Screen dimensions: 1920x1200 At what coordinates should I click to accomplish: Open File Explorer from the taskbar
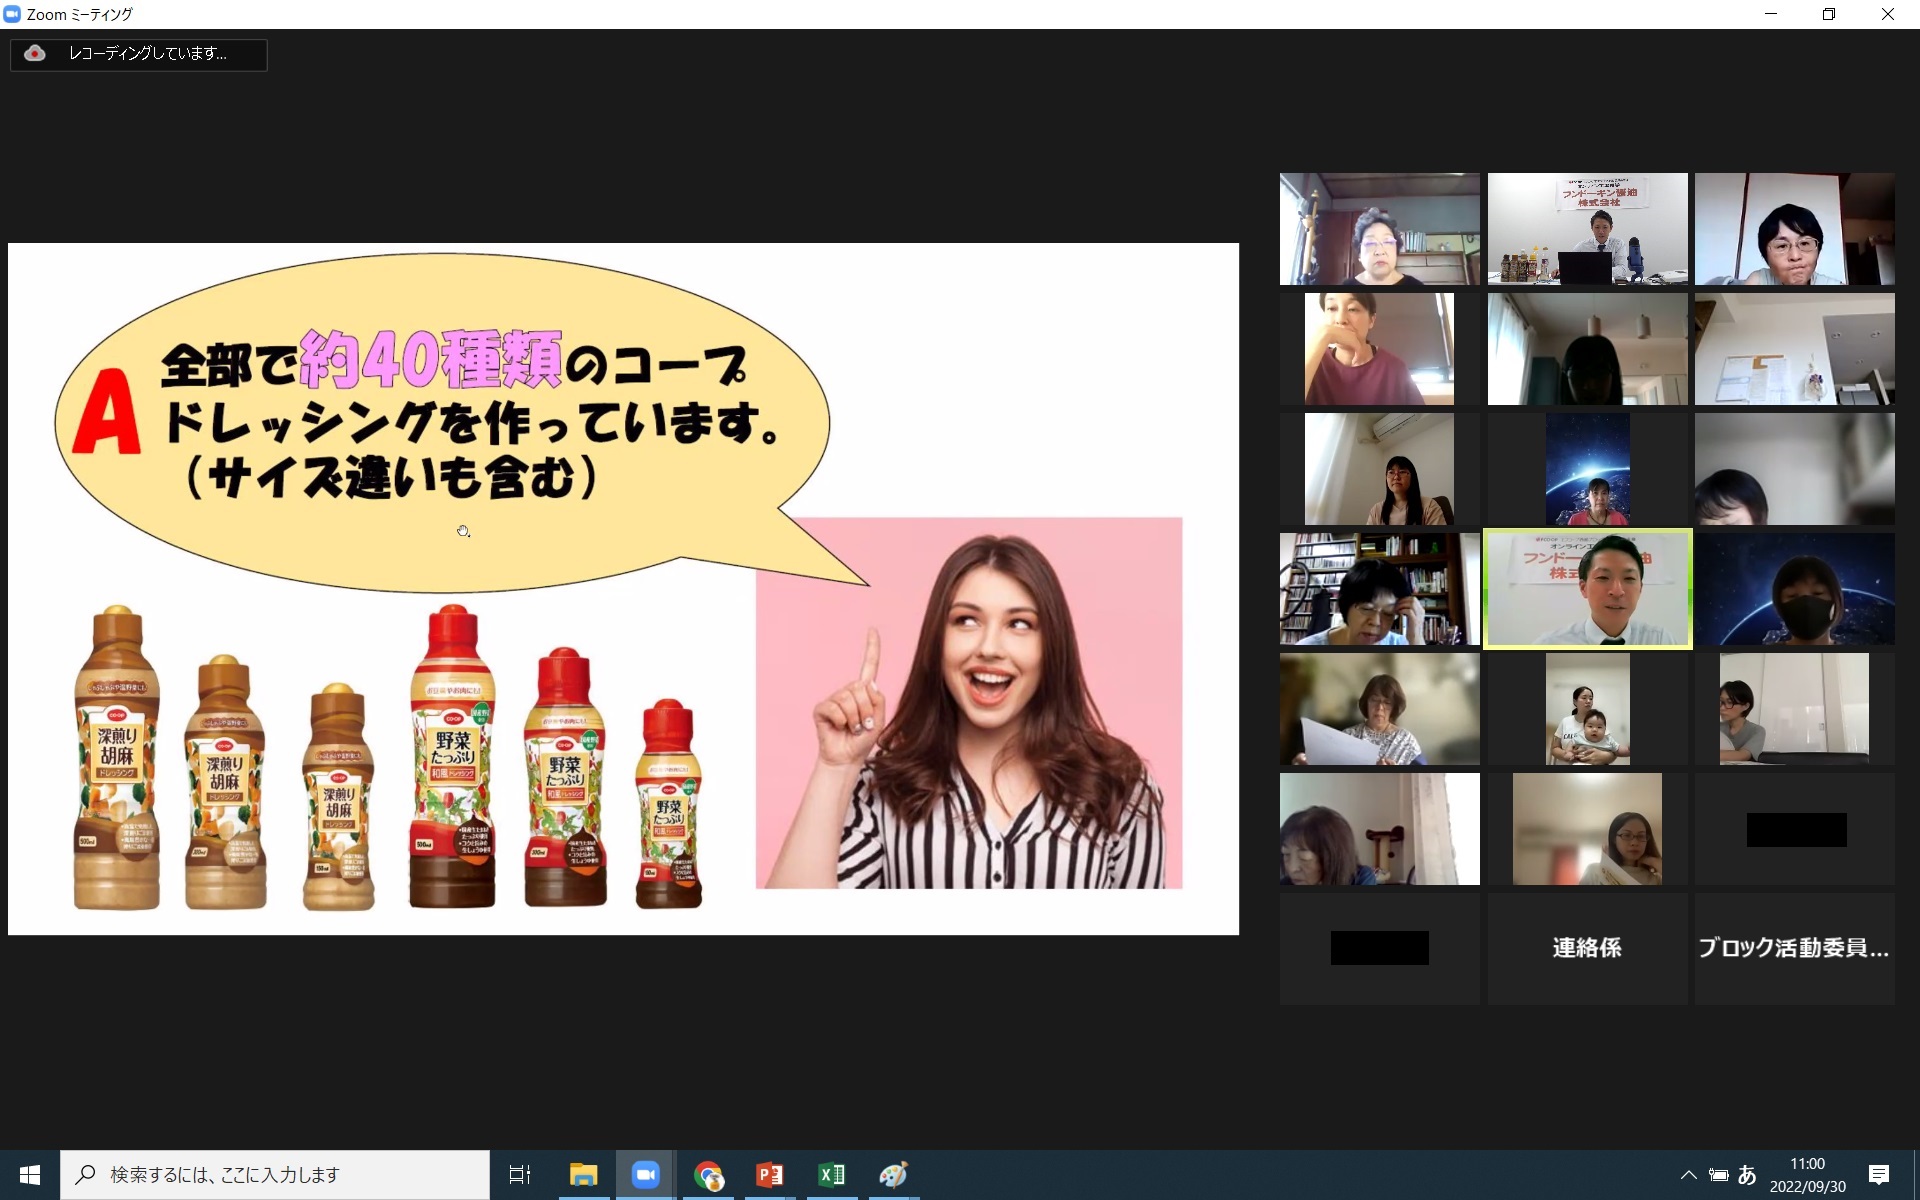tap(583, 1175)
